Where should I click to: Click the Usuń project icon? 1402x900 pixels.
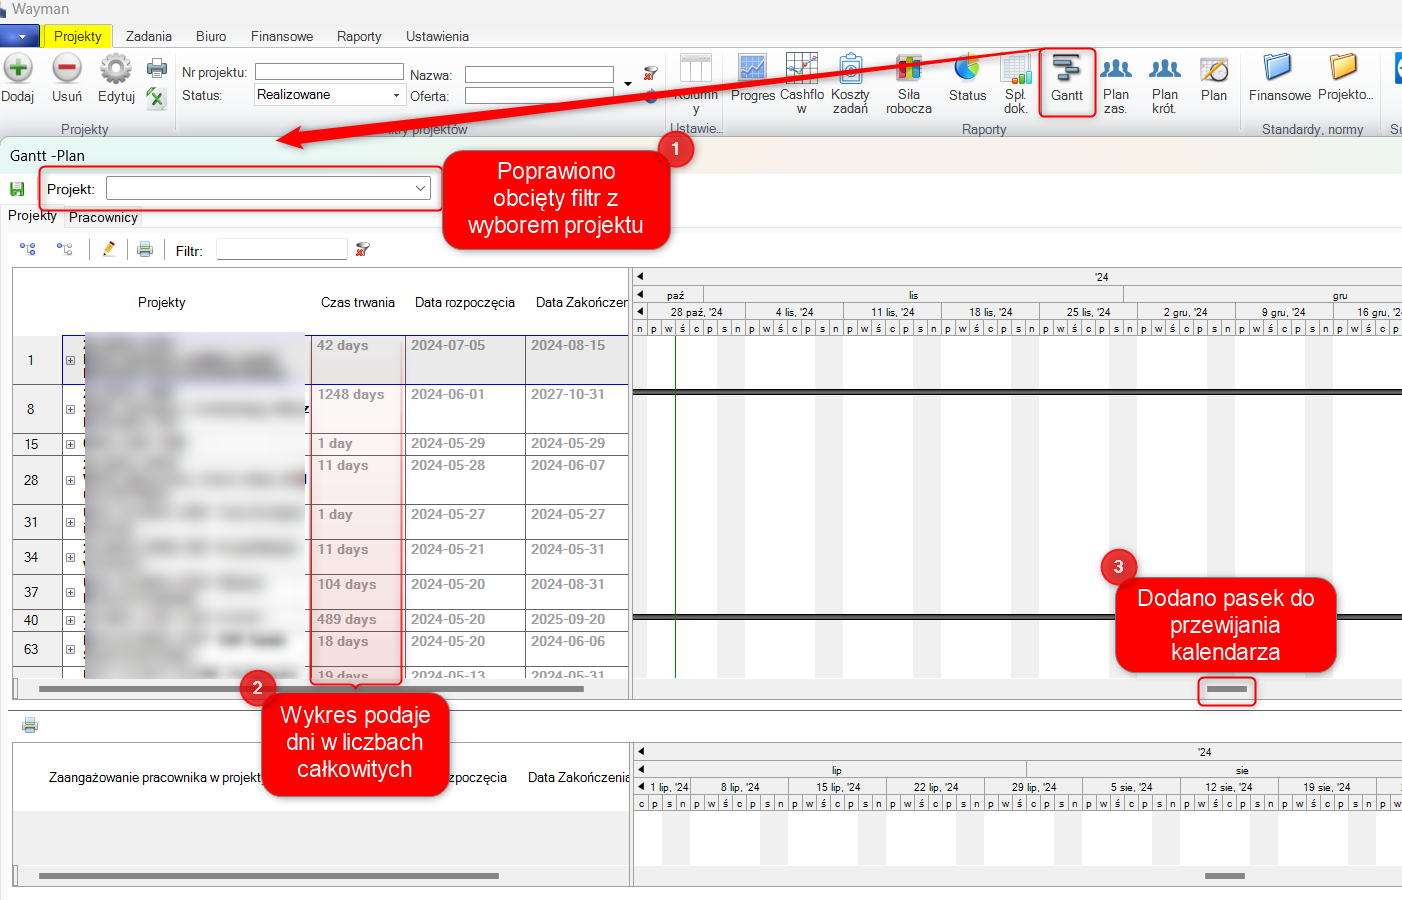pos(67,68)
